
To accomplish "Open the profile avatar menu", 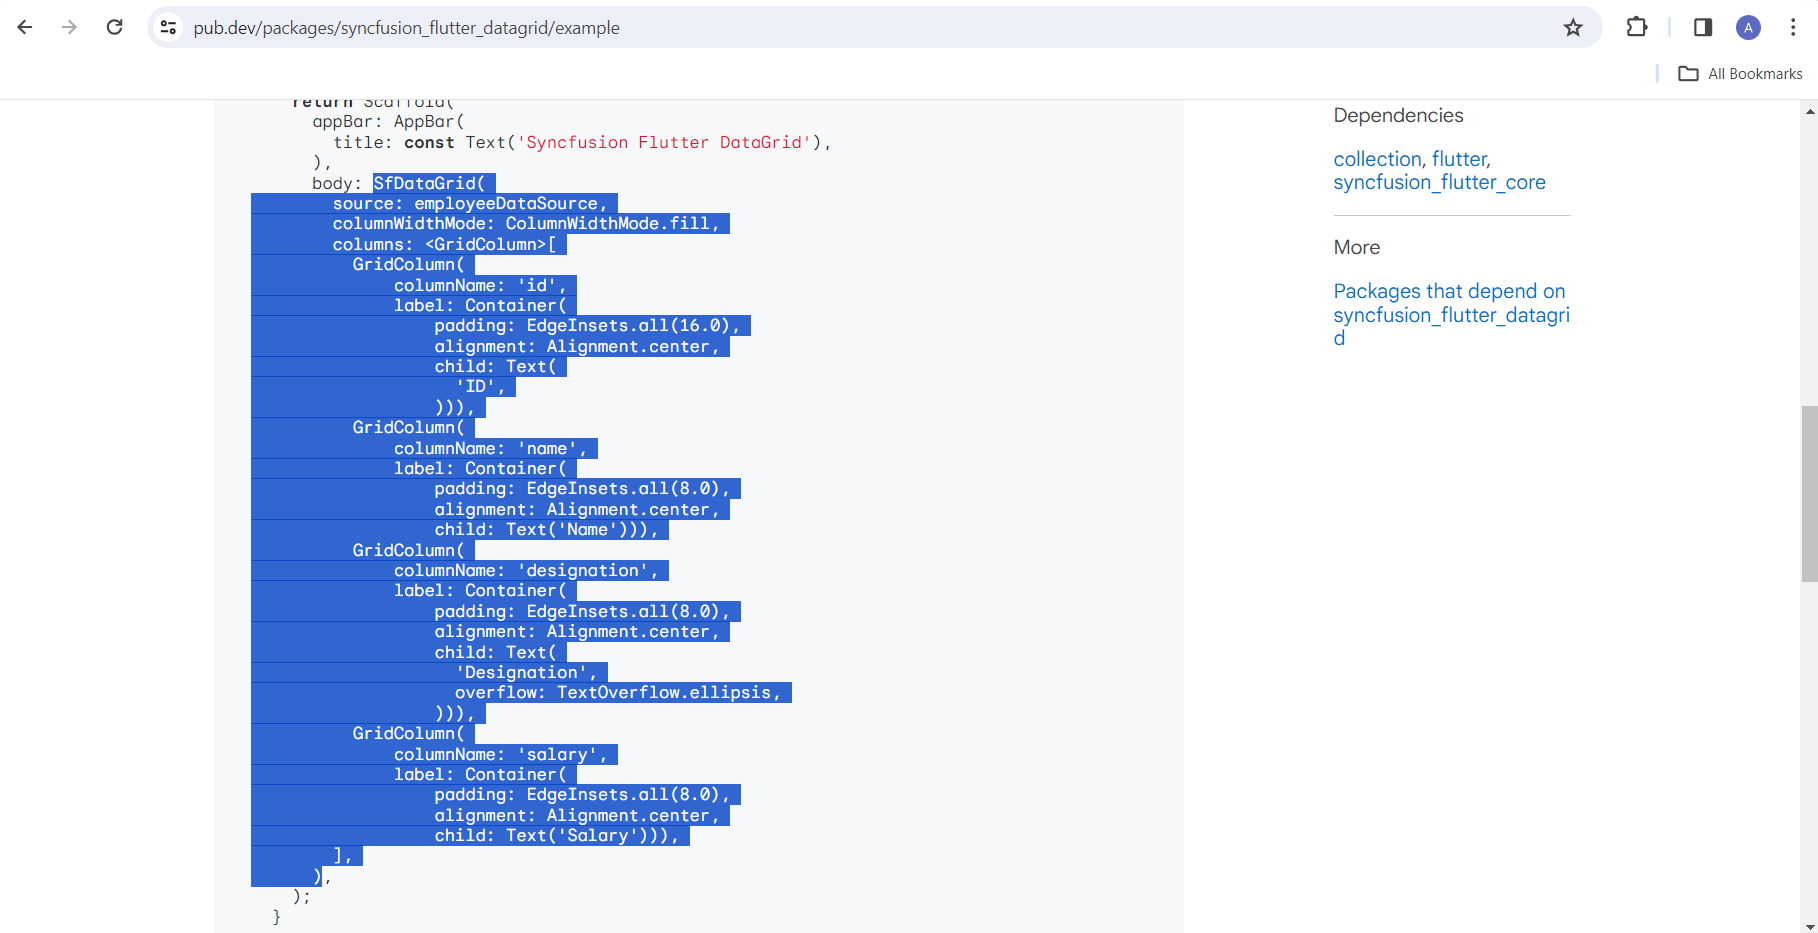I will [1748, 27].
